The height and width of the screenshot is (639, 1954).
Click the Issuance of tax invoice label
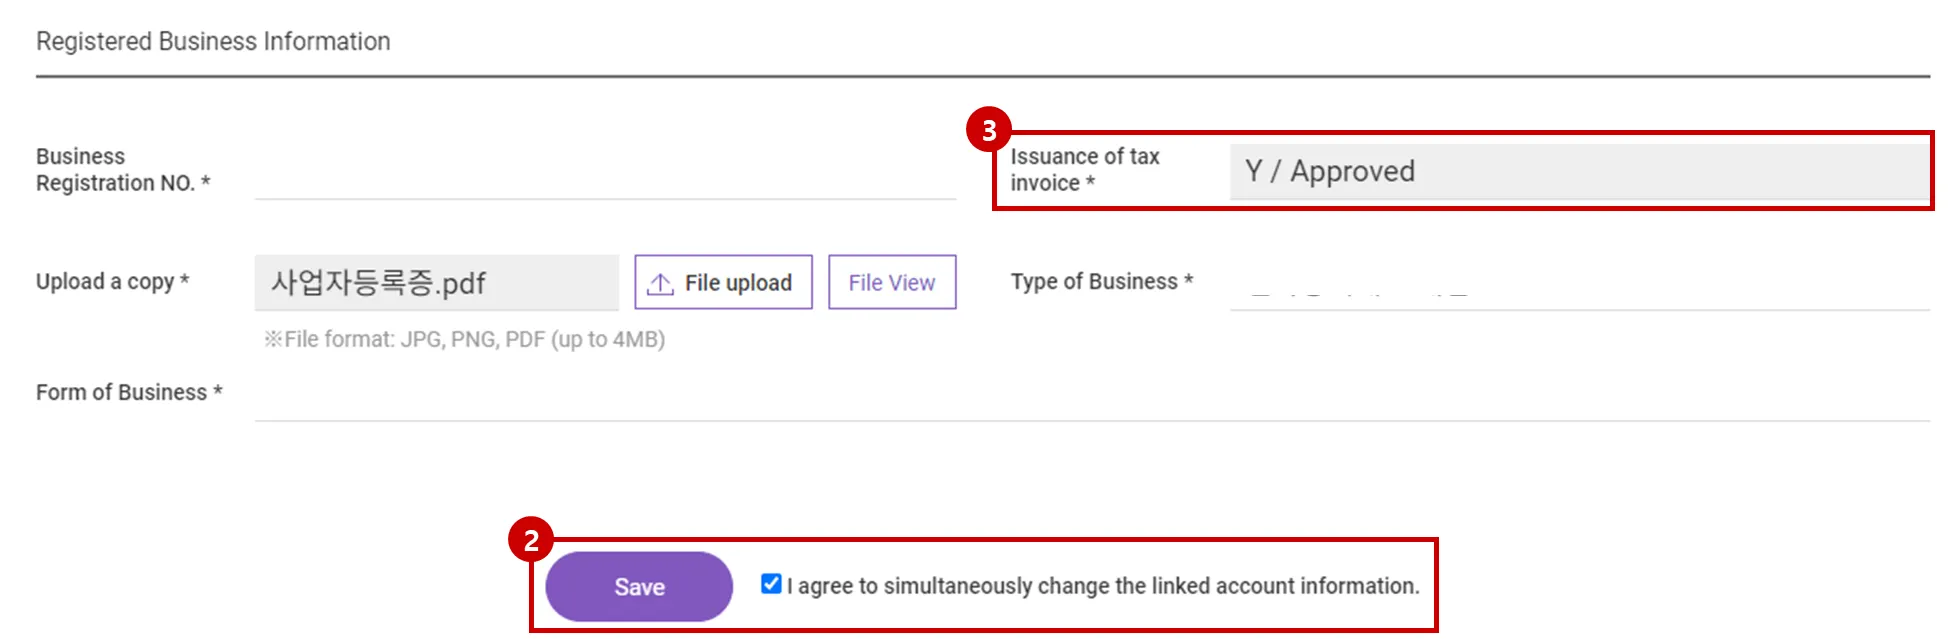point(1084,170)
